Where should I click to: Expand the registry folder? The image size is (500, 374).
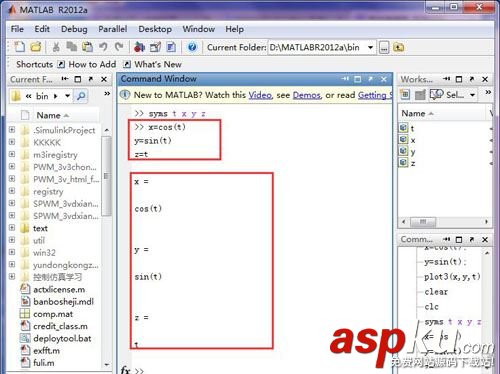pyautogui.click(x=12, y=191)
